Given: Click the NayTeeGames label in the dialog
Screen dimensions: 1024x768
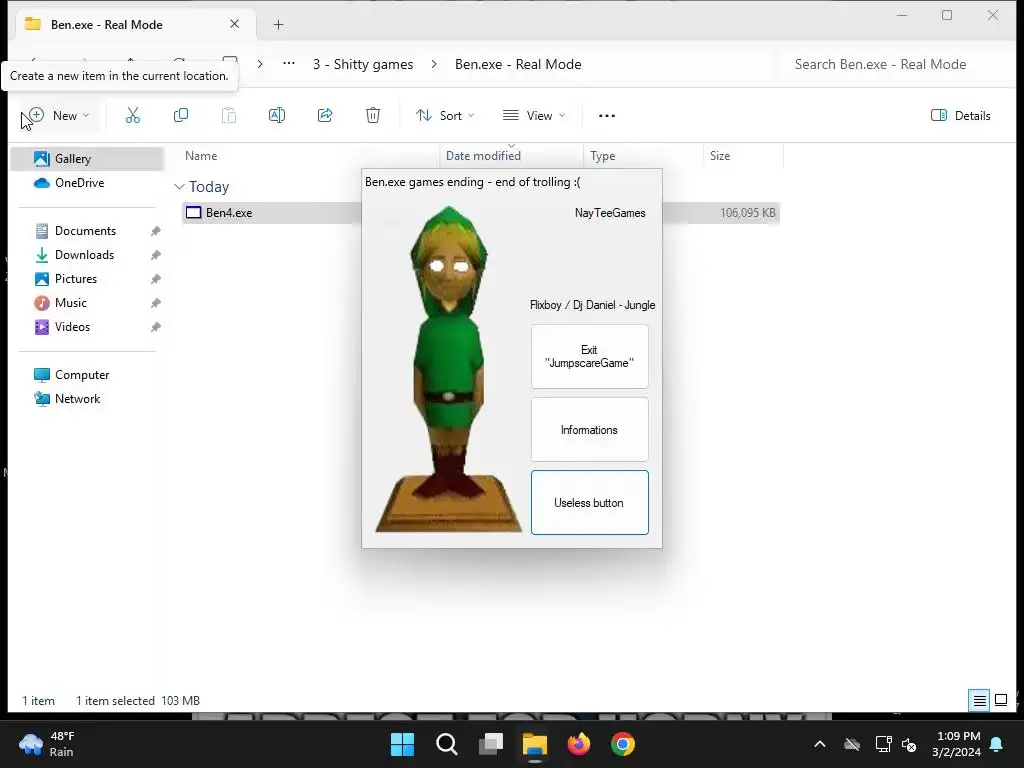Looking at the screenshot, I should pyautogui.click(x=610, y=213).
